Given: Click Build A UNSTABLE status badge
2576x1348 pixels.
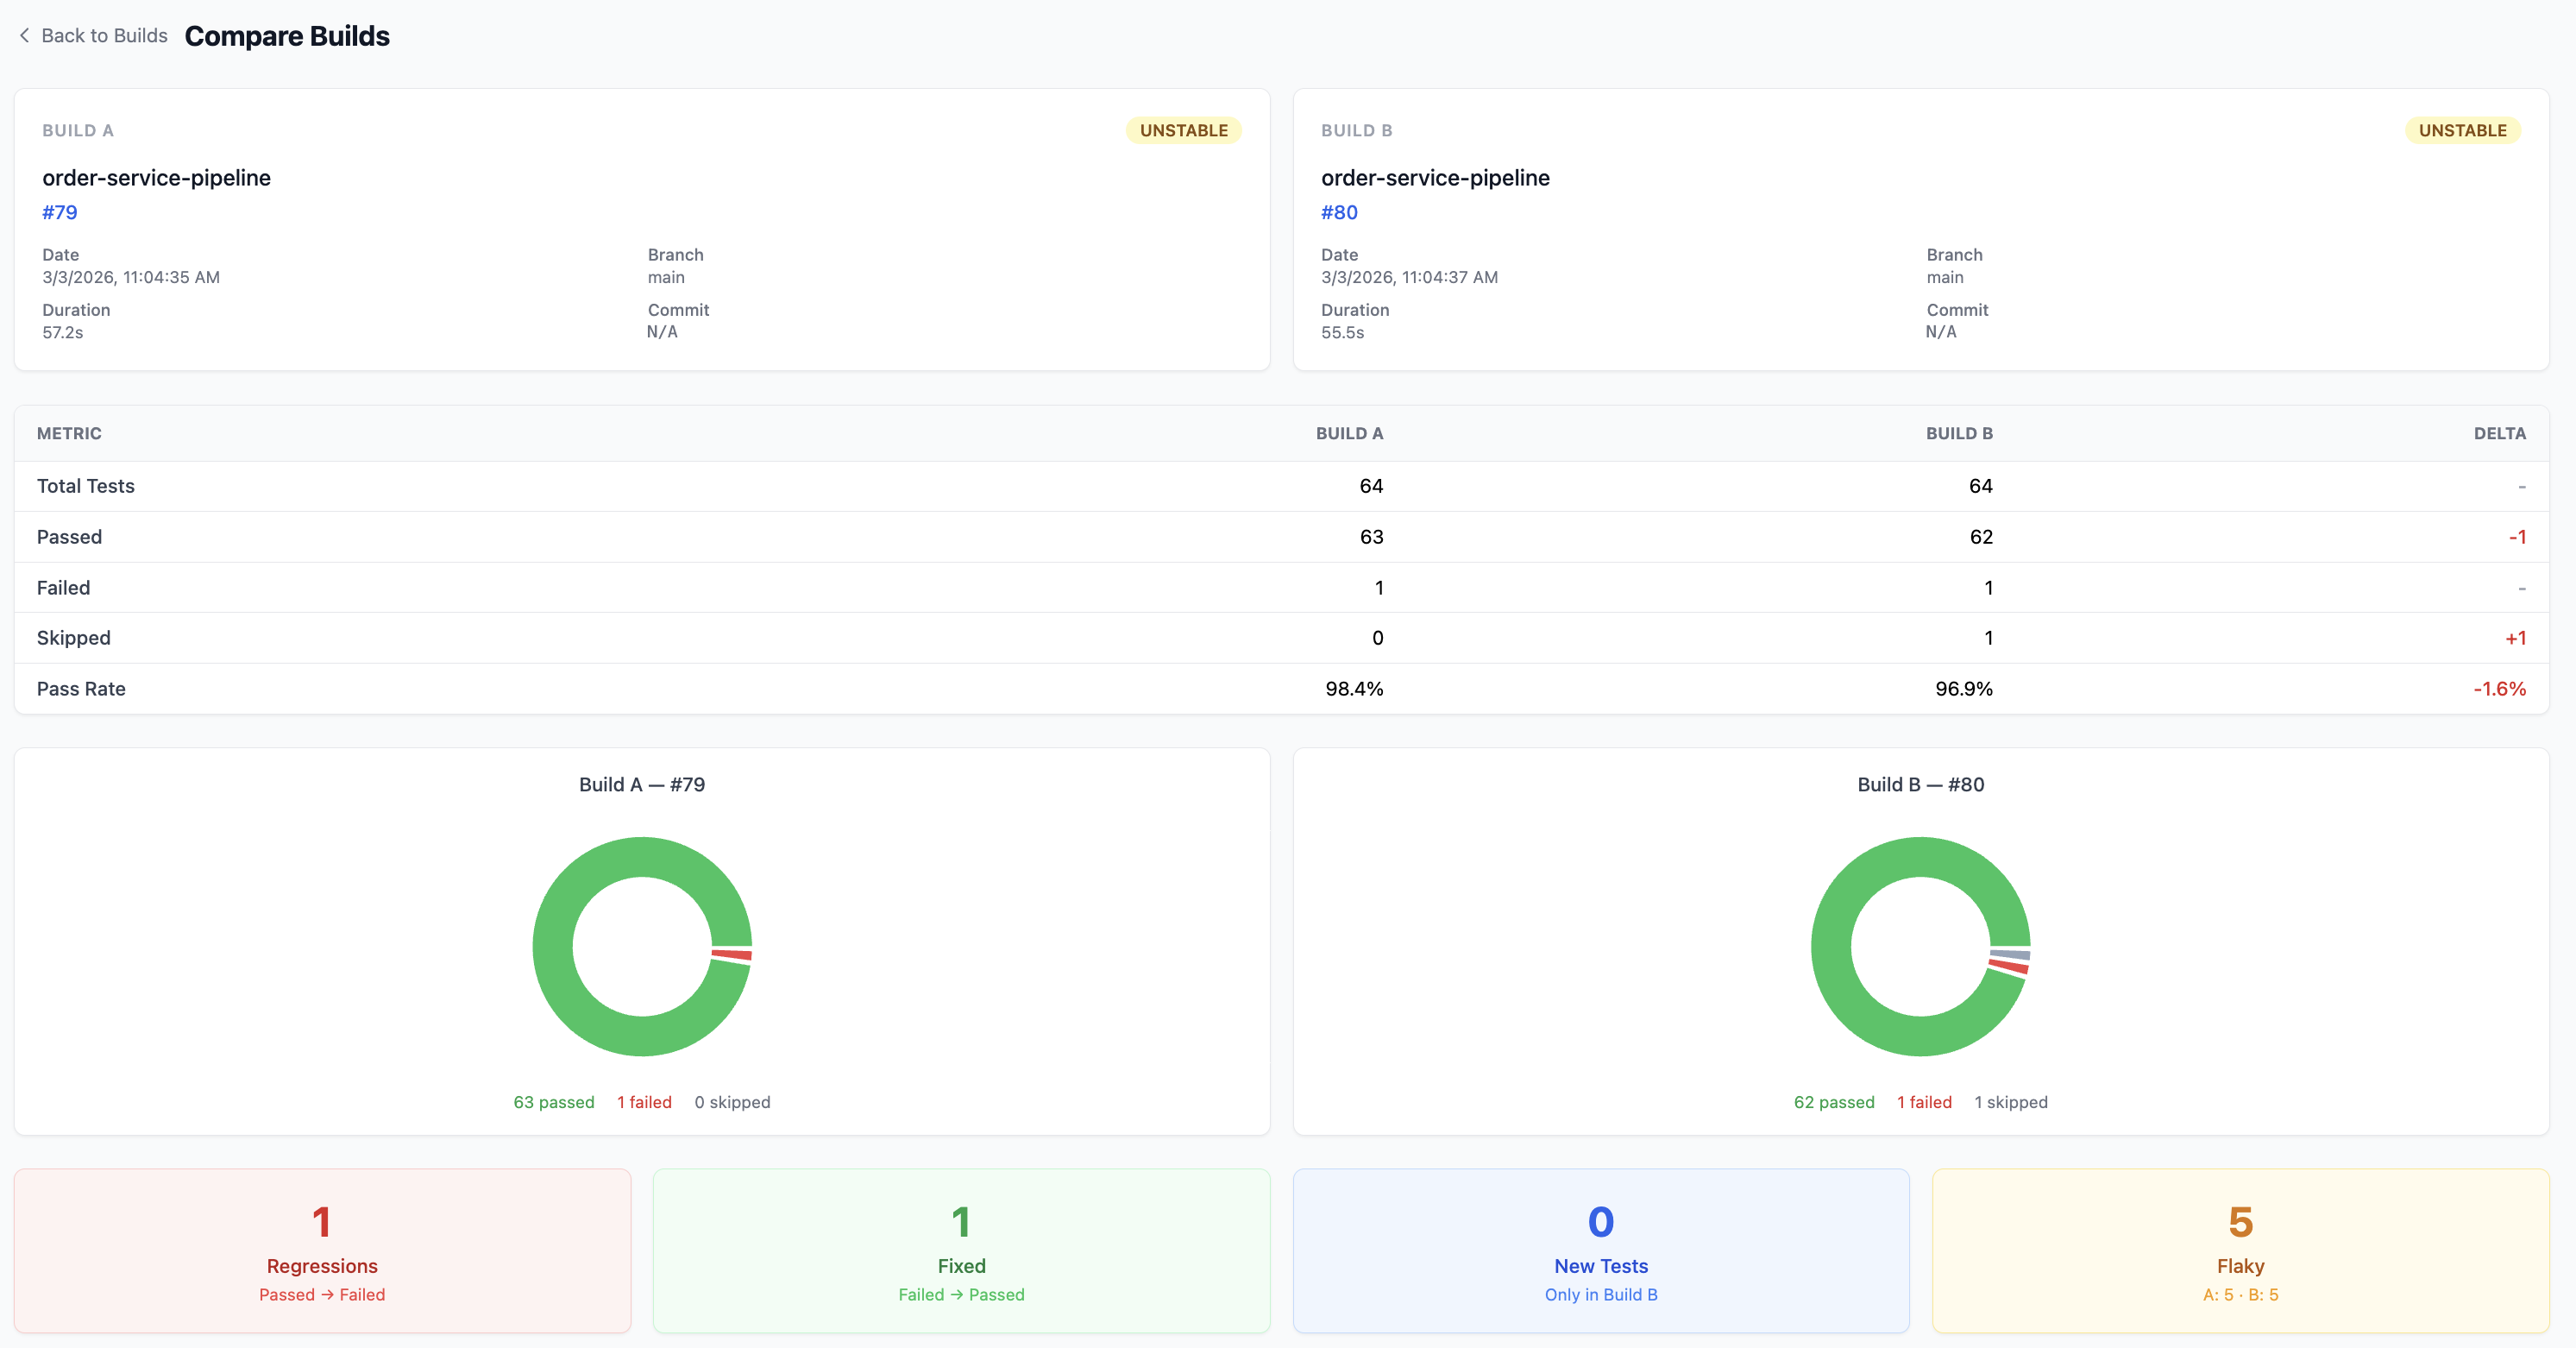Looking at the screenshot, I should click(1183, 130).
